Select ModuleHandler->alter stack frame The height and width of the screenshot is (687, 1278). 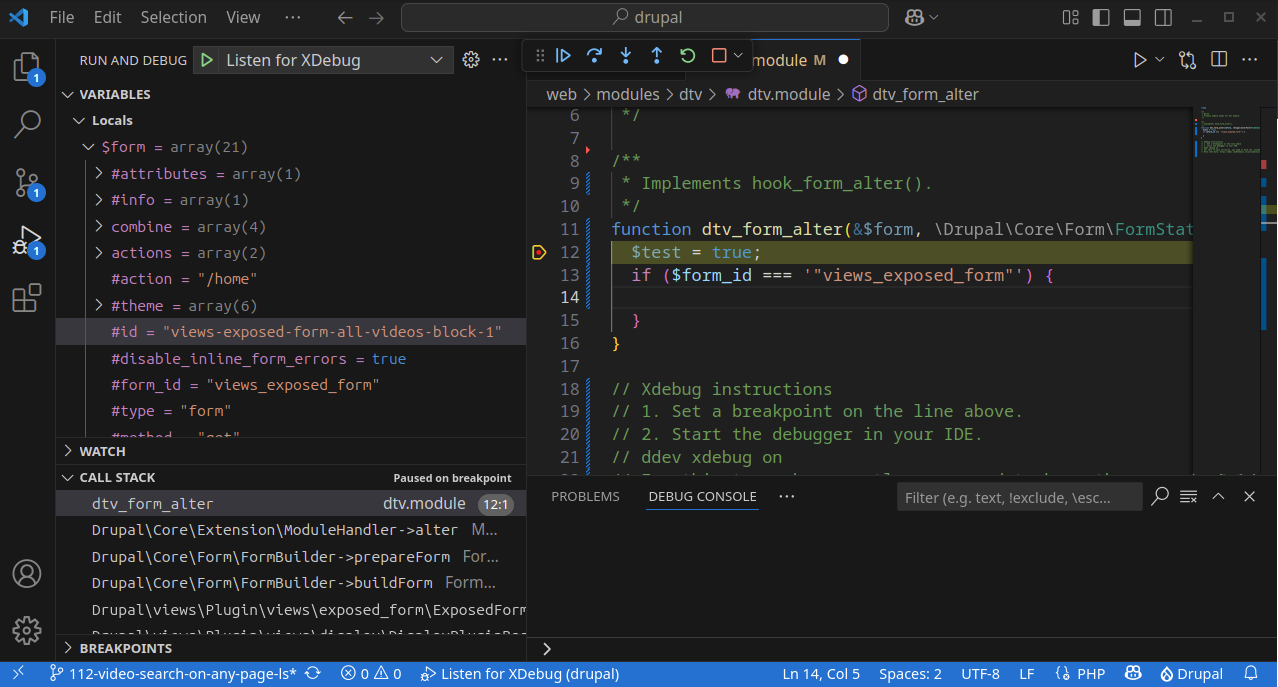tap(291, 530)
